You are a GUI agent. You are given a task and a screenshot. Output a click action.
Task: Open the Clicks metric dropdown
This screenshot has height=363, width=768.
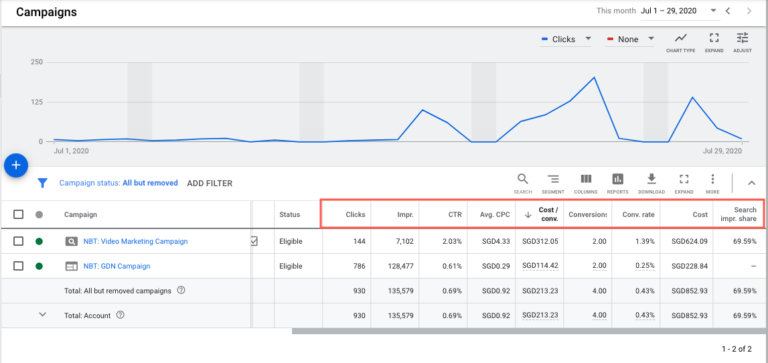(566, 39)
